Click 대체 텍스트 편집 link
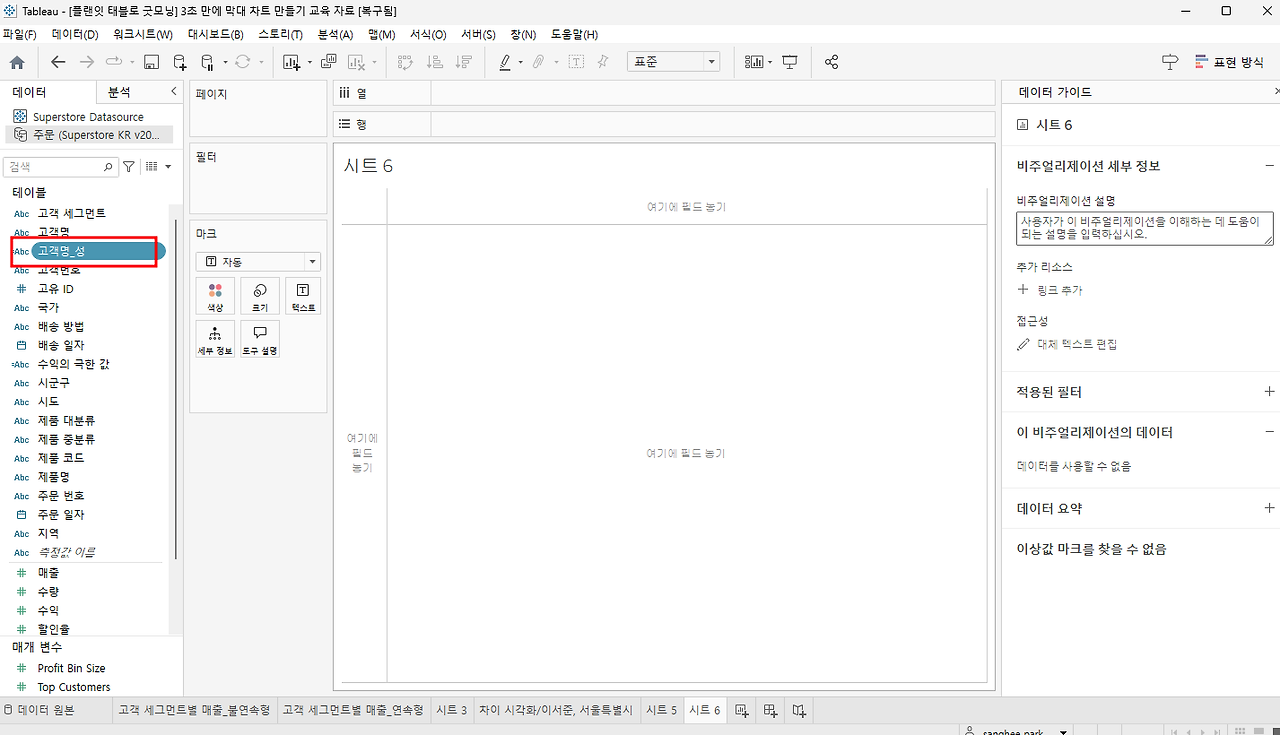This screenshot has height=735, width=1280. click(1067, 344)
